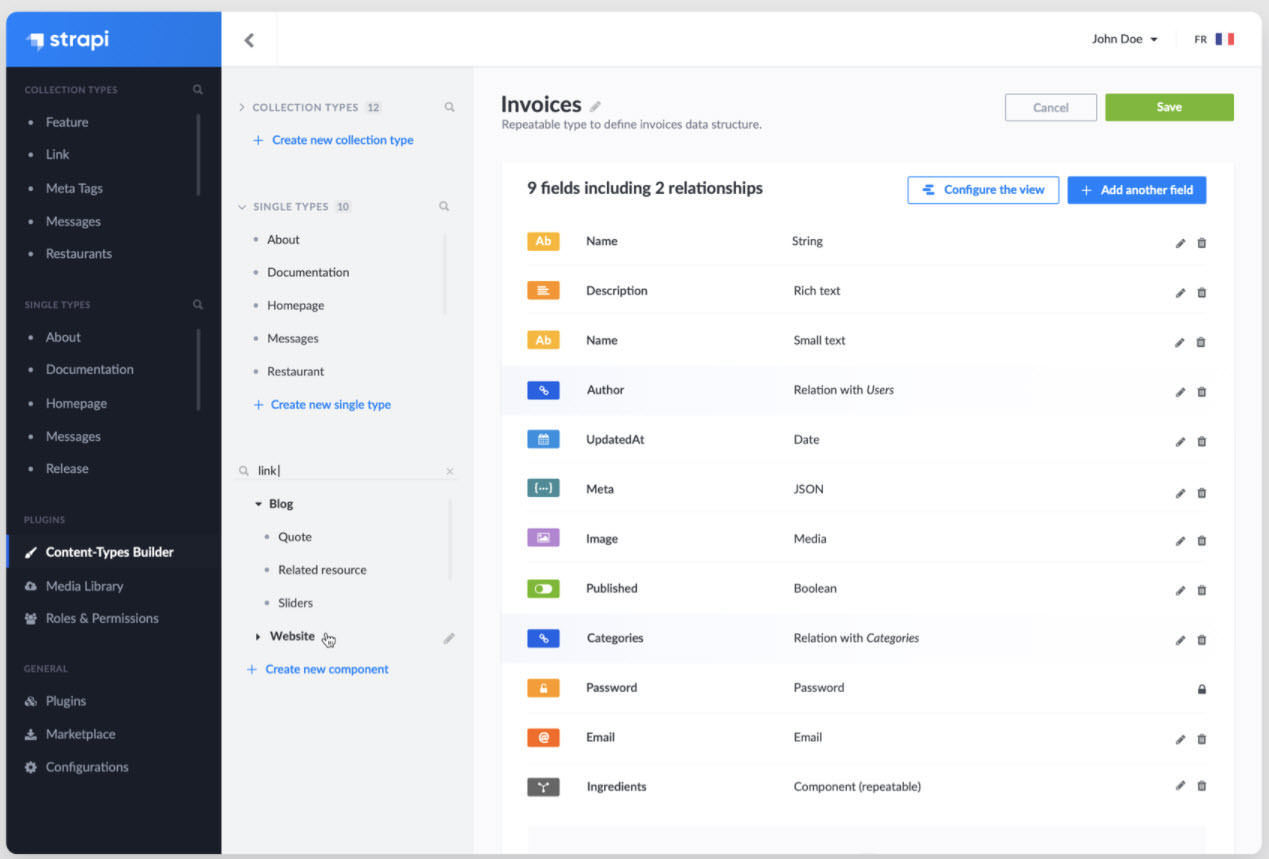Click Configure the view button
The image size is (1269, 859).
pyautogui.click(x=983, y=190)
